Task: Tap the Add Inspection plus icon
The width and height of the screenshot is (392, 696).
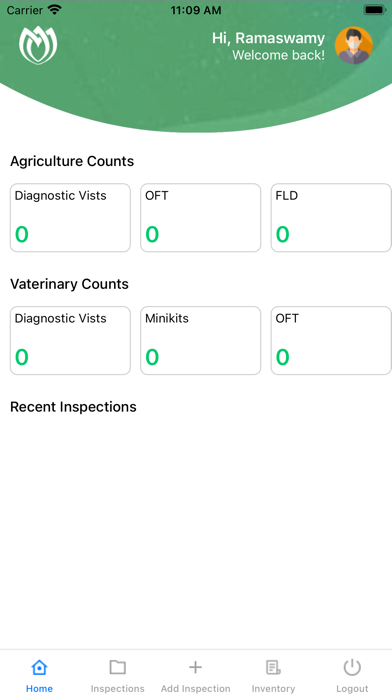Action: 195,667
